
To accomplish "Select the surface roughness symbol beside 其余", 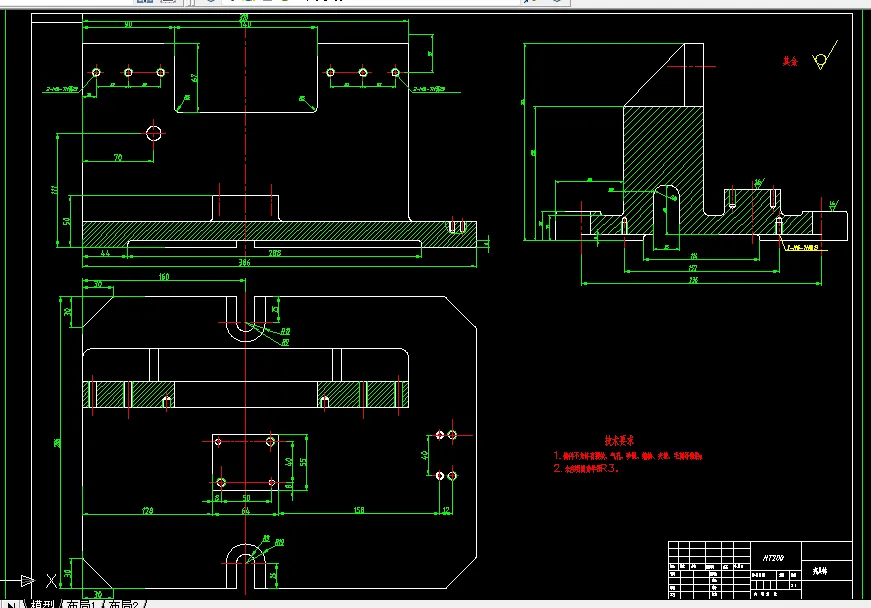I will point(824,56).
